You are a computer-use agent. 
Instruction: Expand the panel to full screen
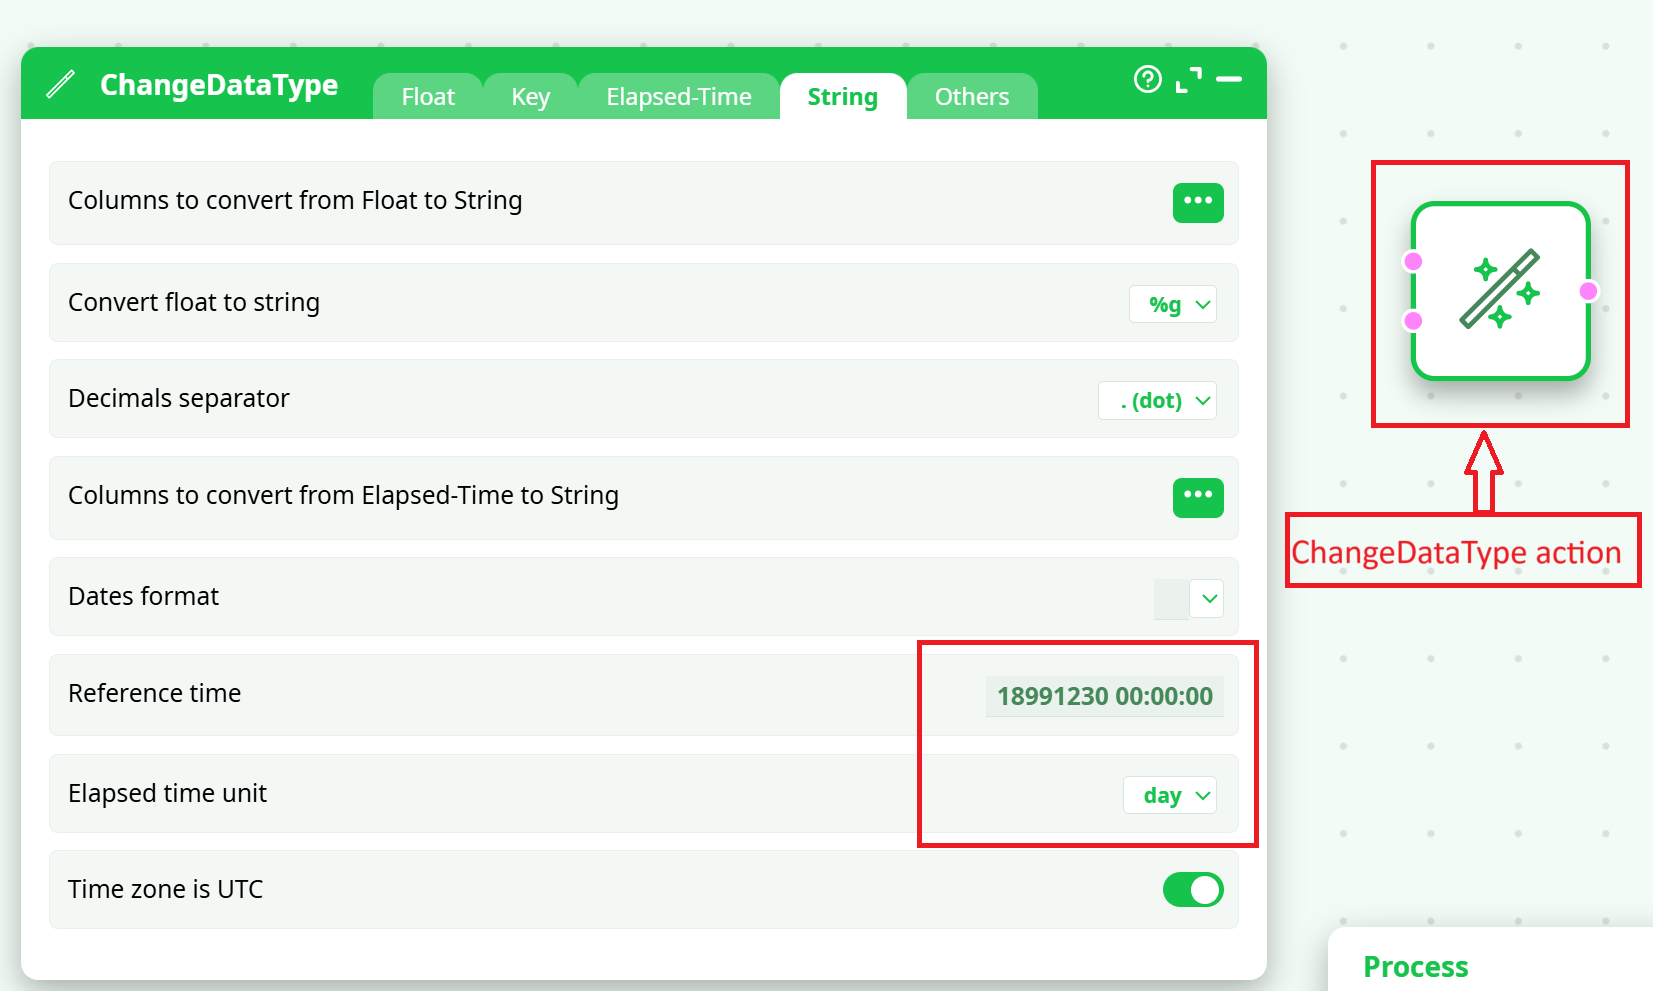click(1188, 80)
